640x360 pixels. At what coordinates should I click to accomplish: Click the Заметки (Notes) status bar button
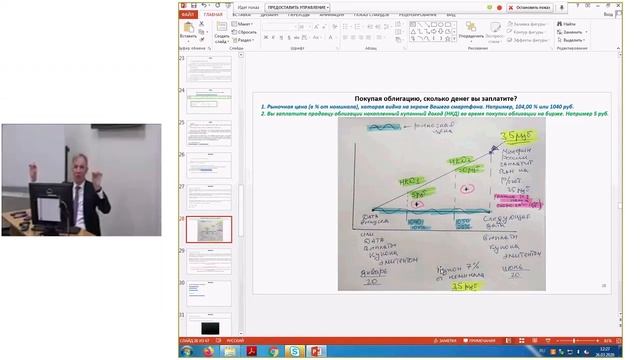[x=445, y=340]
